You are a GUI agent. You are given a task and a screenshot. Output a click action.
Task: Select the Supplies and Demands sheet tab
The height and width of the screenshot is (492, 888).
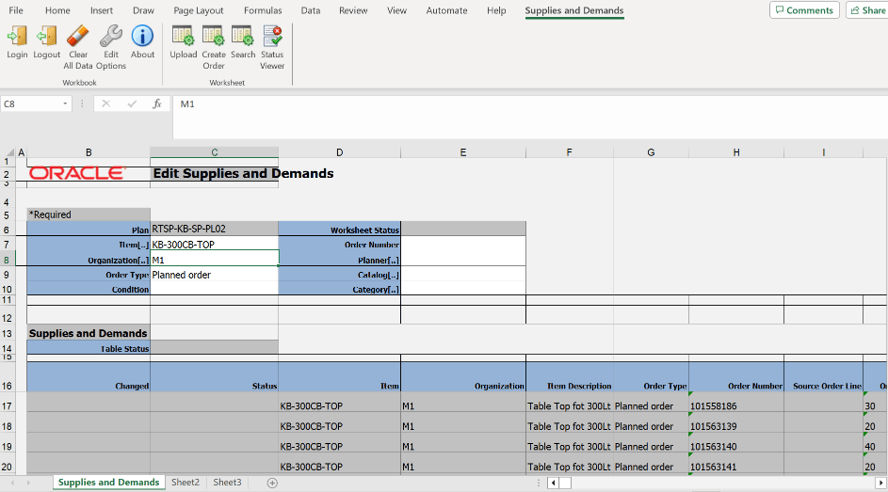pyautogui.click(x=109, y=482)
